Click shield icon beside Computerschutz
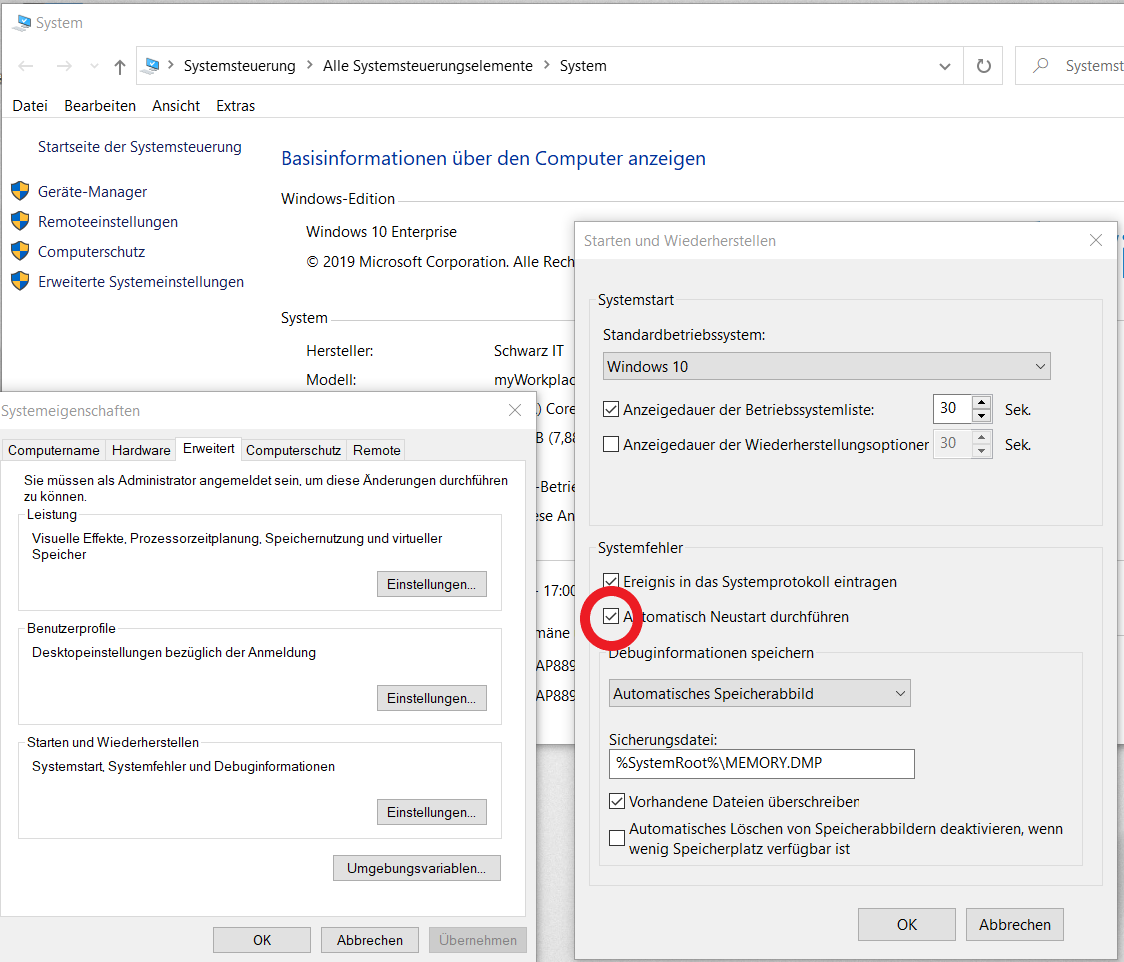Image resolution: width=1124 pixels, height=962 pixels. tap(20, 251)
